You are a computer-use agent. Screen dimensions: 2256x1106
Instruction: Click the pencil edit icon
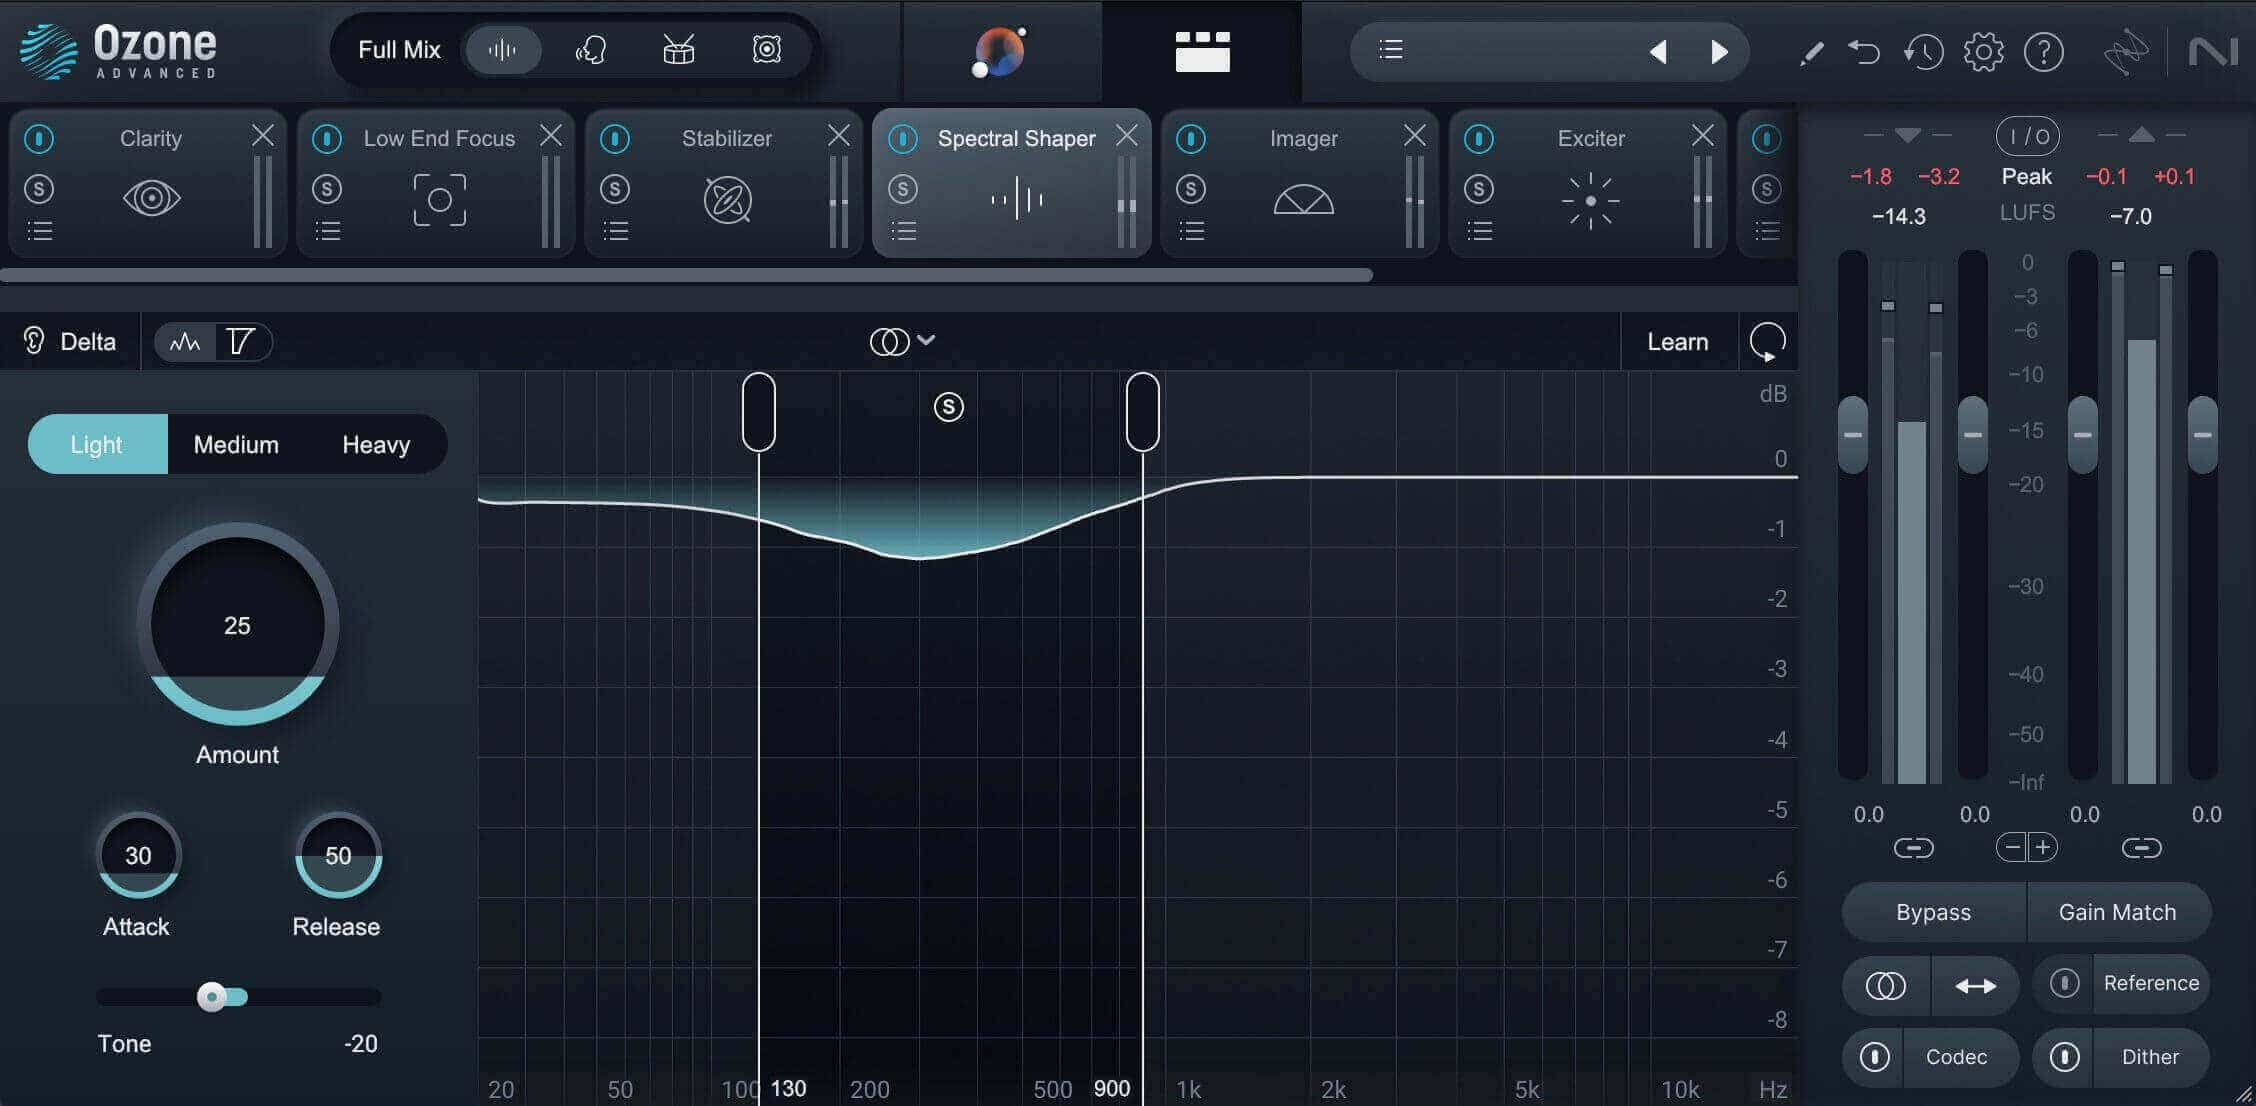coord(1811,52)
